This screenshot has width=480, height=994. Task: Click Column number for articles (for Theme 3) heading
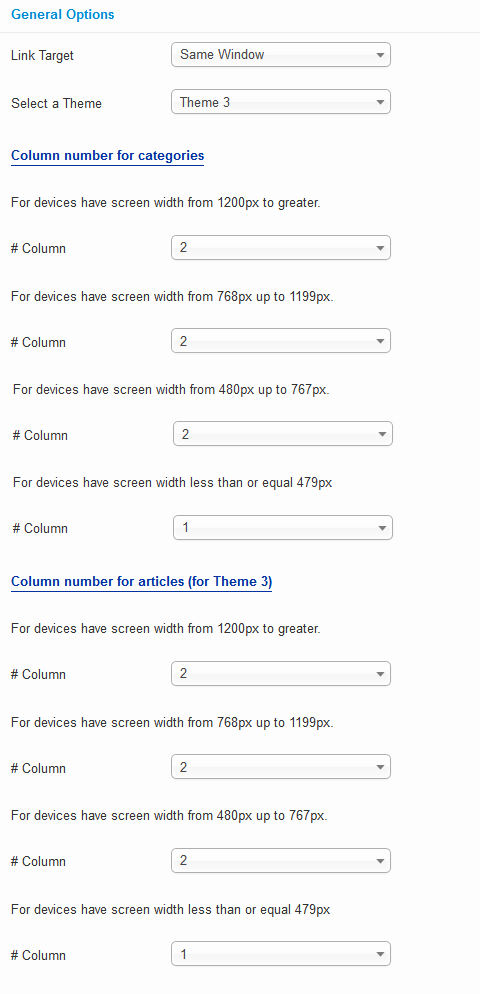pyautogui.click(x=141, y=581)
